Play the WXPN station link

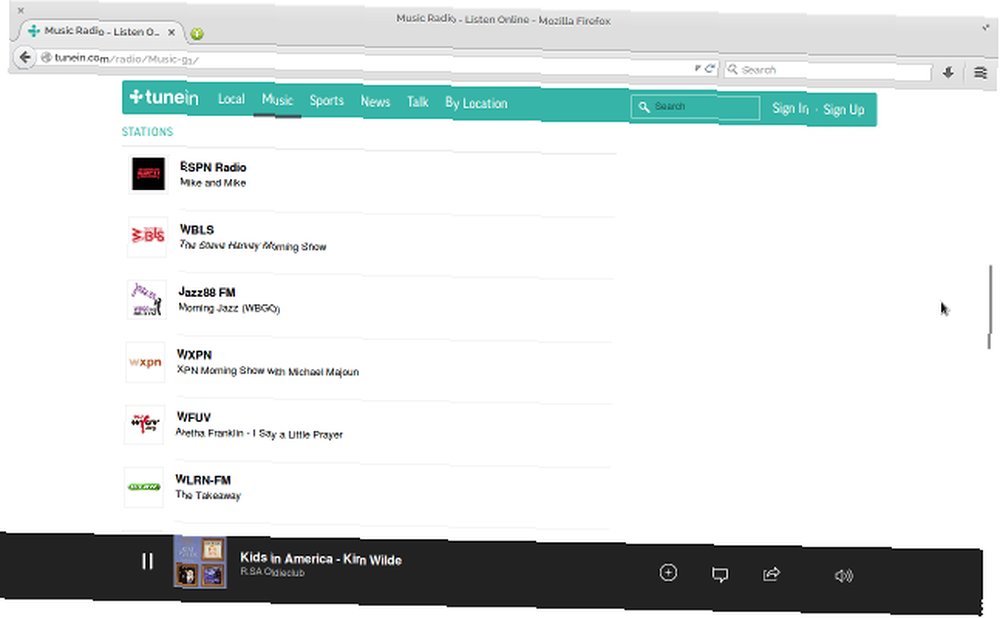(x=194, y=355)
